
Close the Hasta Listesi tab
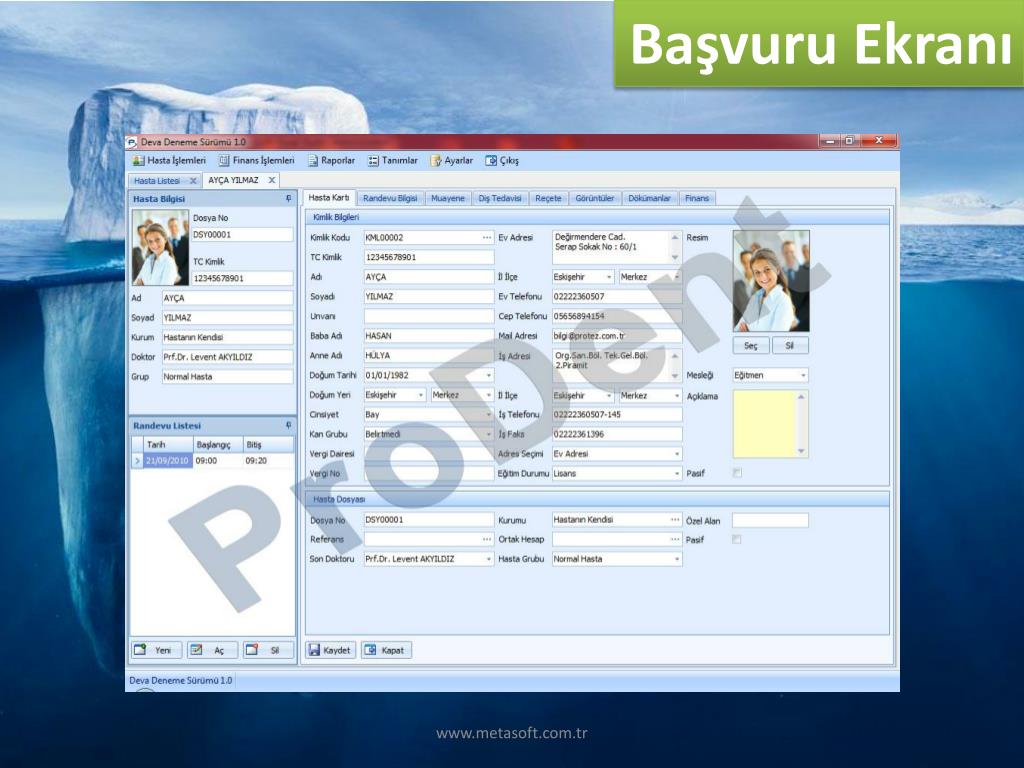pyautogui.click(x=193, y=181)
